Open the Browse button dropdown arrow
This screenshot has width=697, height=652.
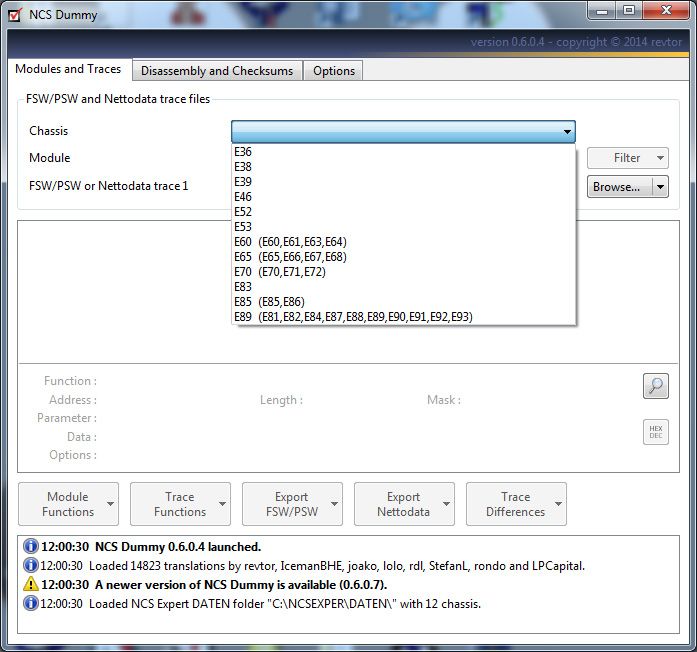click(659, 187)
